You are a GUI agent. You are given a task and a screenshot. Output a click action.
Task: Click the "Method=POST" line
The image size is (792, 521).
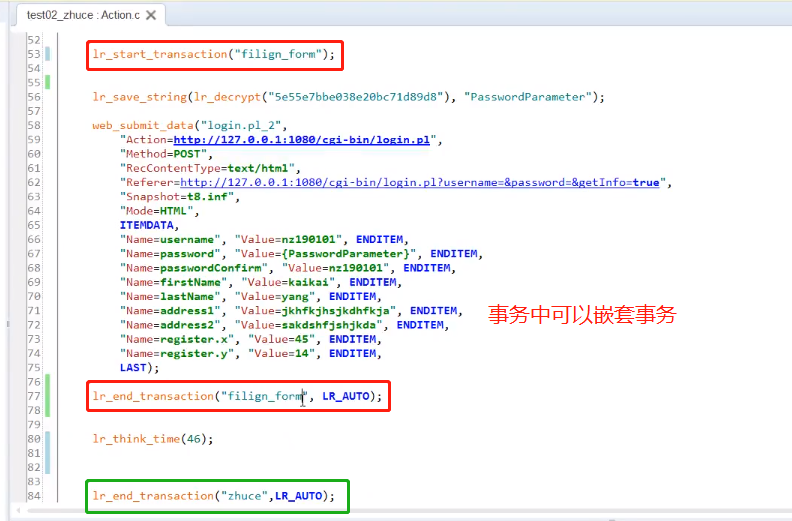pos(166,154)
